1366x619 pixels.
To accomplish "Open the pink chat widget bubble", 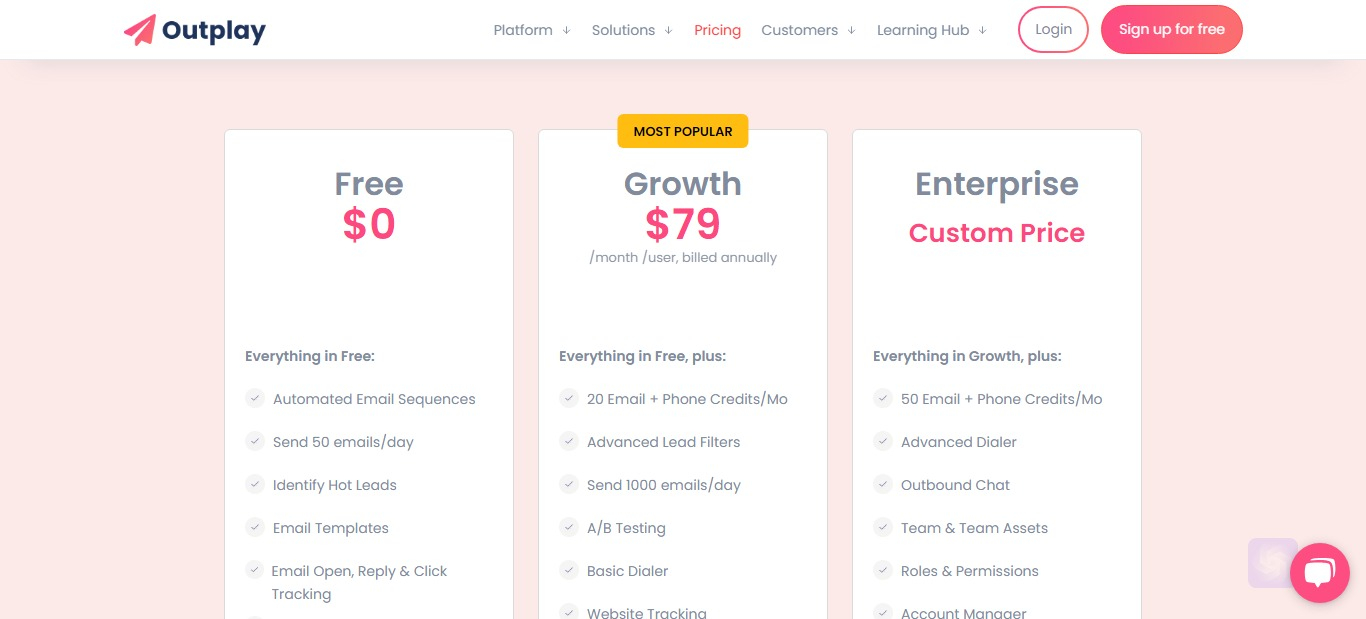I will [1320, 573].
